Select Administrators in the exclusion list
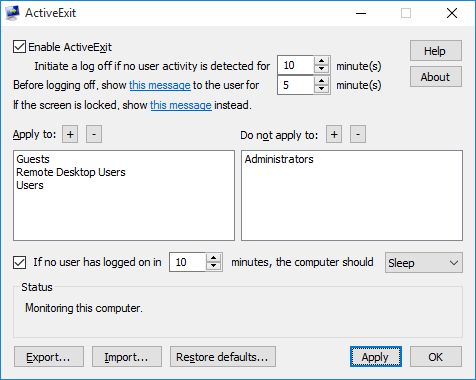This screenshot has width=476, height=380. [x=279, y=159]
